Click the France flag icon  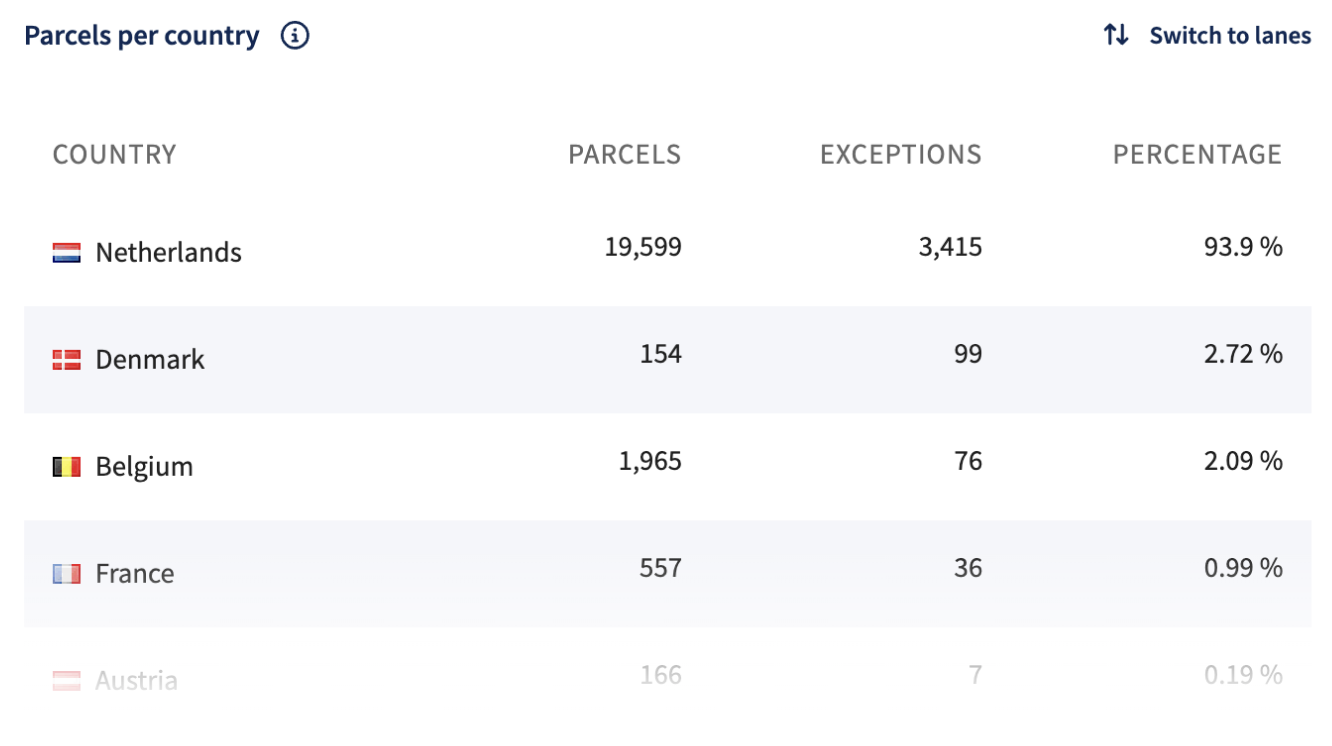(66, 574)
